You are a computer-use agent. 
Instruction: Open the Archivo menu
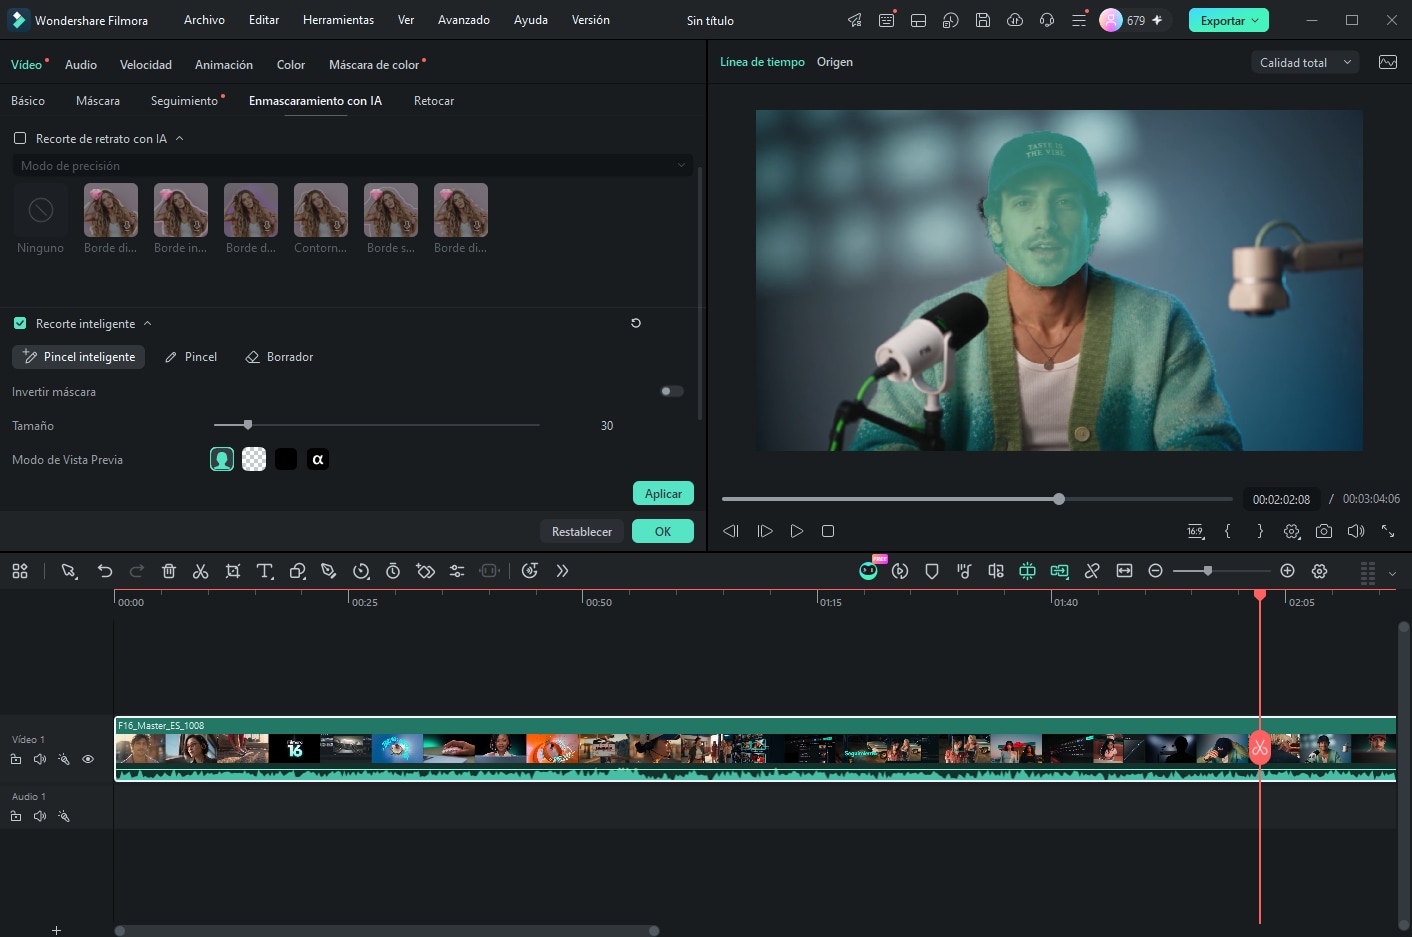[x=204, y=20]
